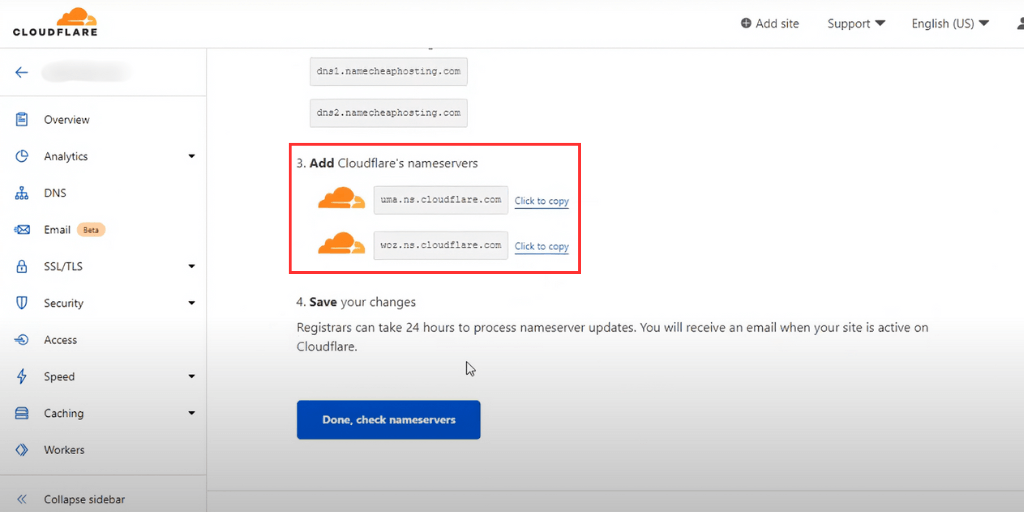Click the blurred site name in sidebar
1024x512 pixels.
point(84,72)
